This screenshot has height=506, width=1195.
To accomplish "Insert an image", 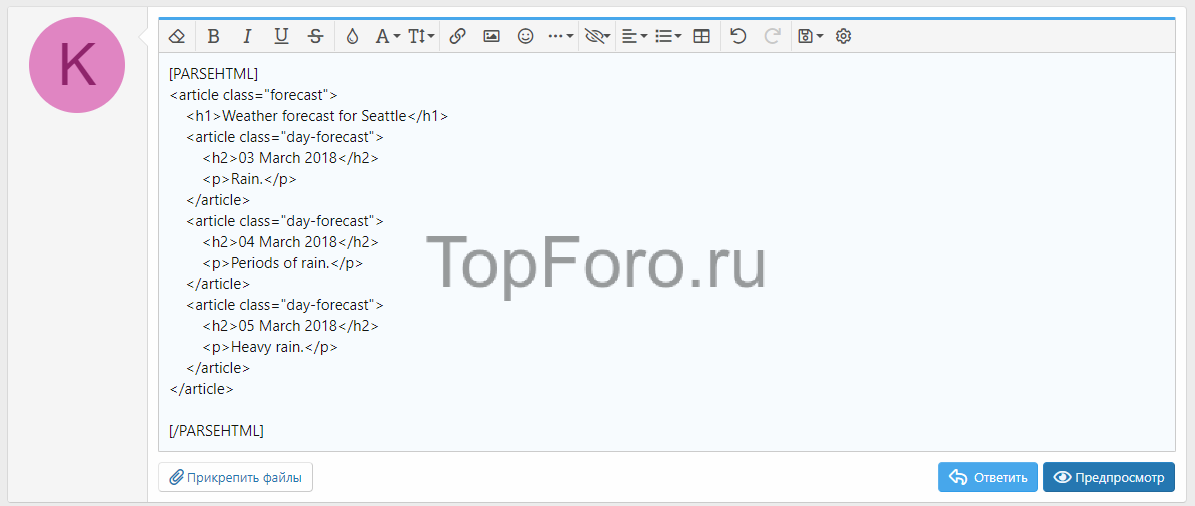I will pyautogui.click(x=491, y=36).
